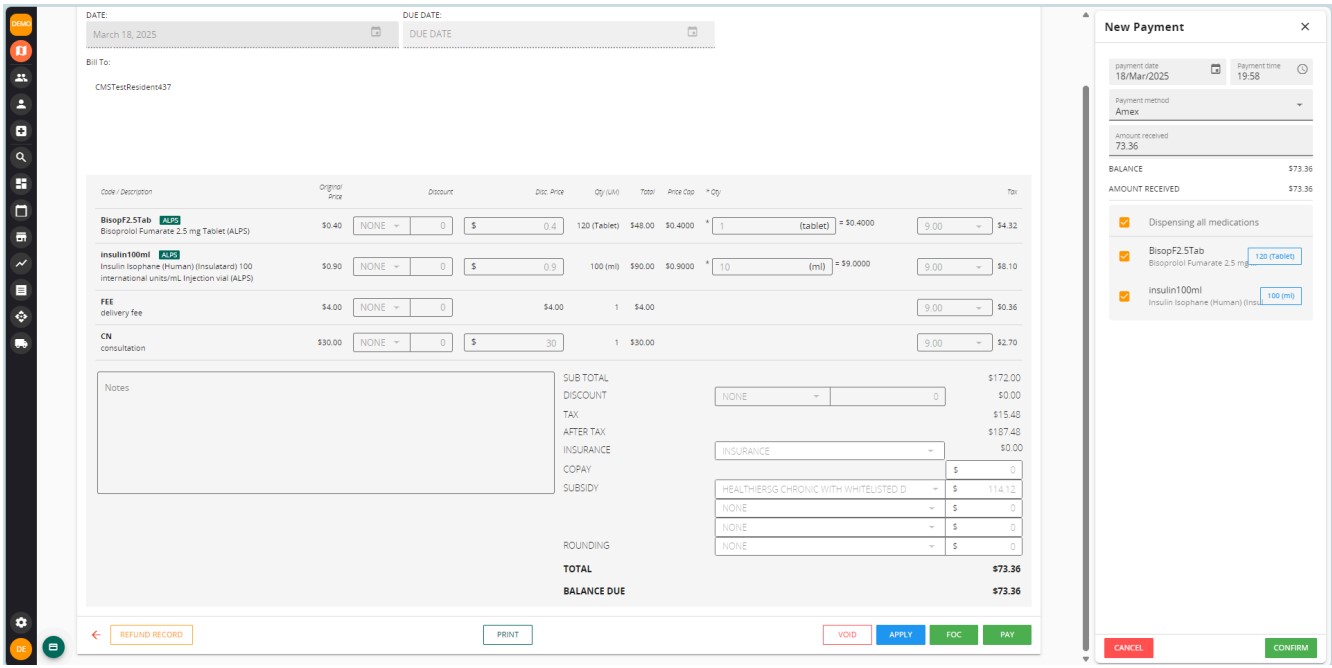Screen dimensions: 1332x668
Task: Click the green PAY button
Action: (1007, 634)
